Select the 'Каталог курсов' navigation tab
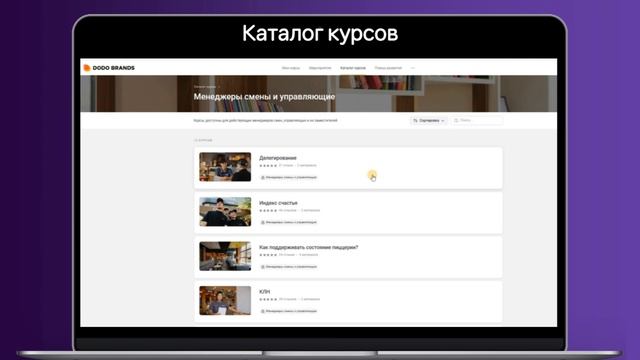Screen dimensions: 640x360 353,68
